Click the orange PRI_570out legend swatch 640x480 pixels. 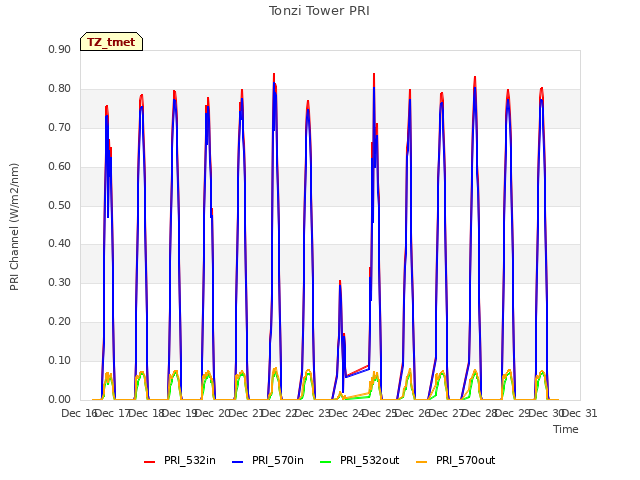coord(421,462)
